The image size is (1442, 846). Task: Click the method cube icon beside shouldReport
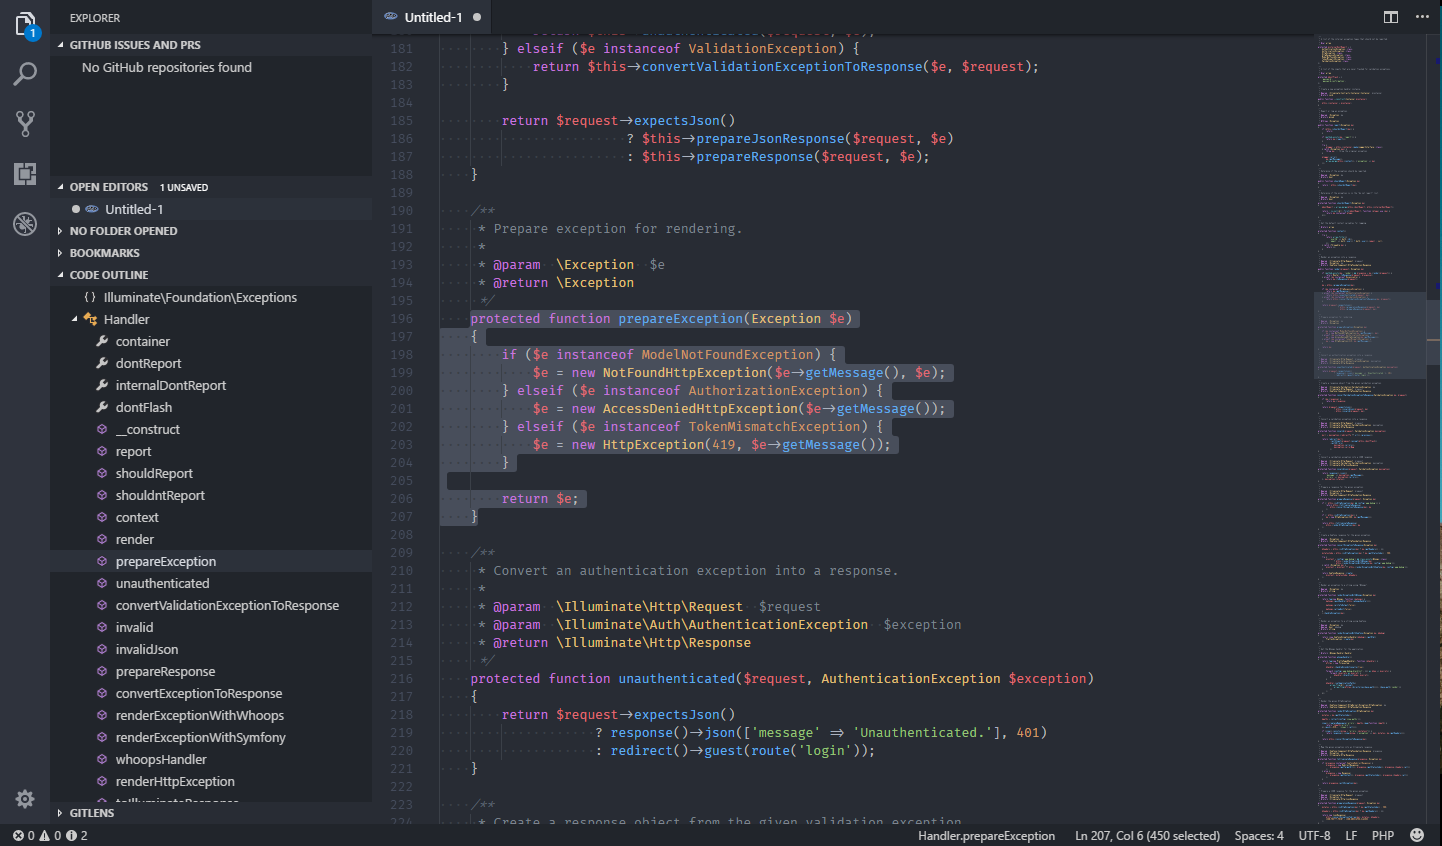pos(102,473)
